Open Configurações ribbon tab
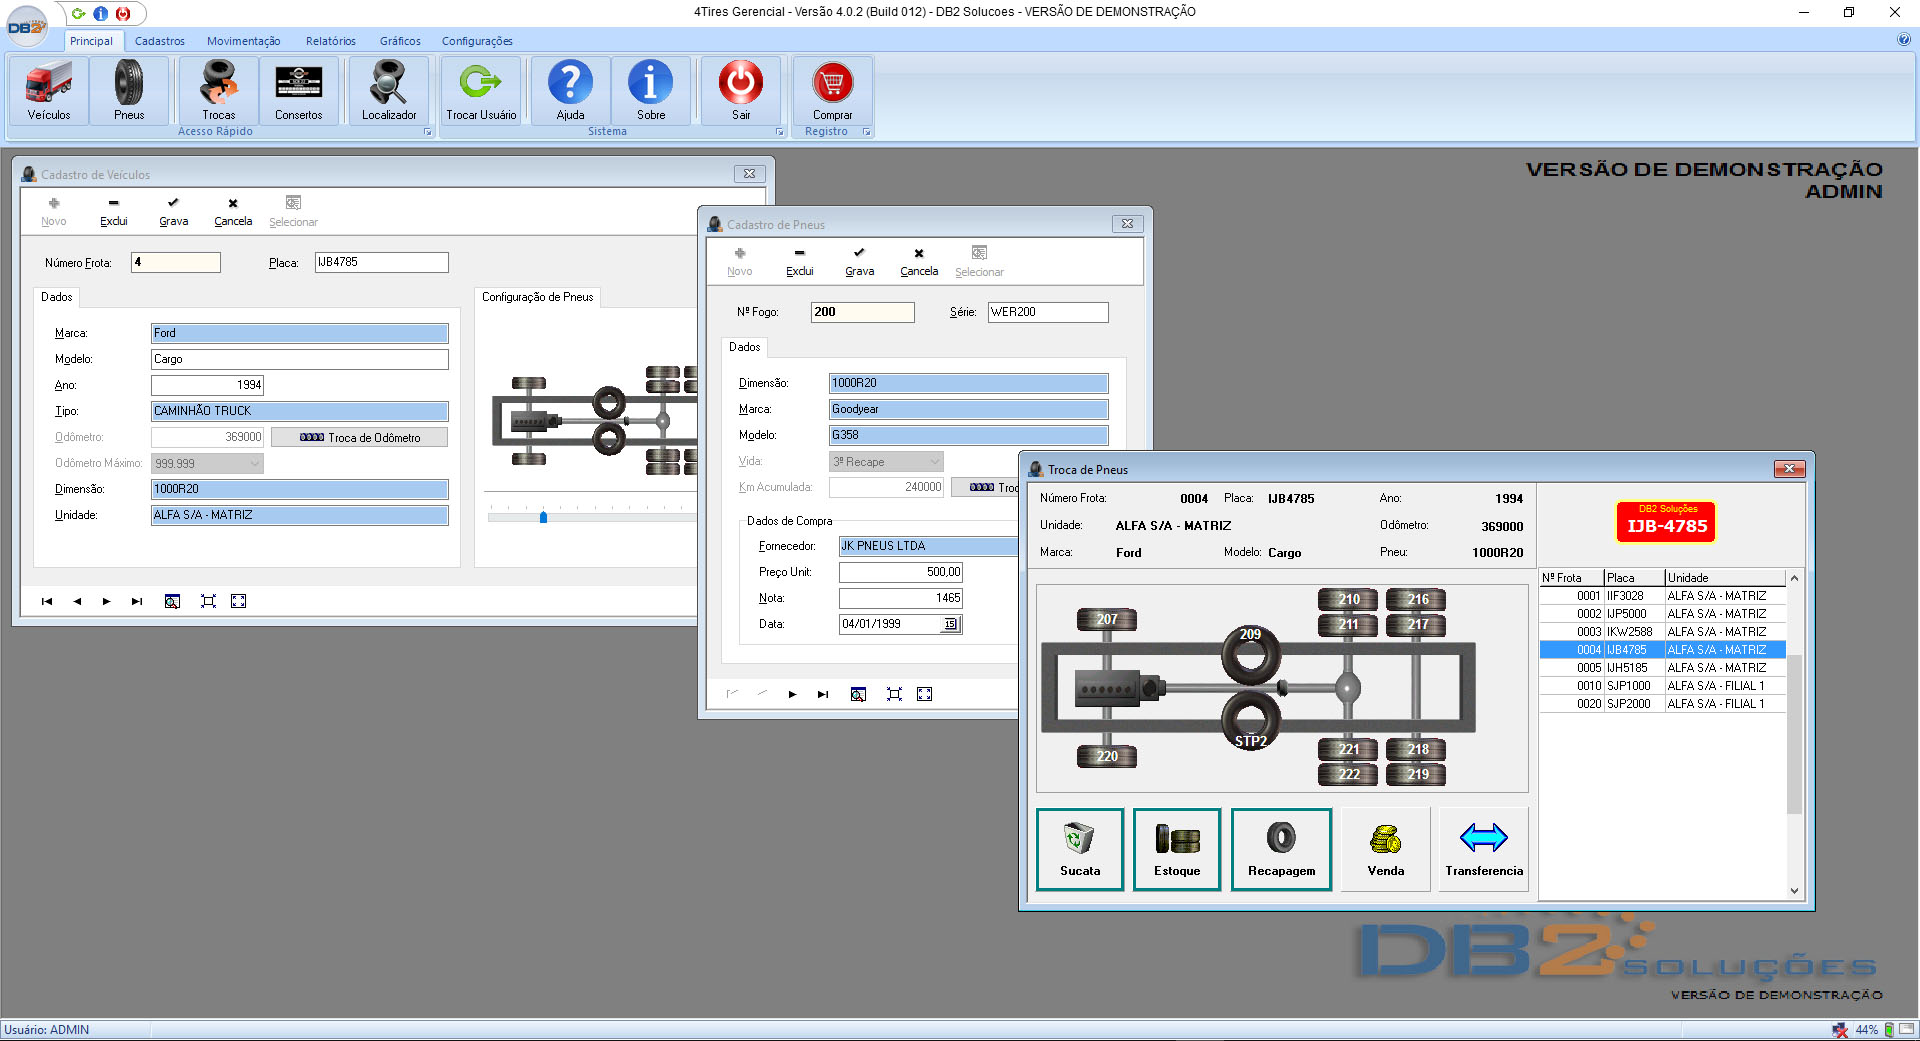This screenshot has height=1041, width=1920. (477, 41)
